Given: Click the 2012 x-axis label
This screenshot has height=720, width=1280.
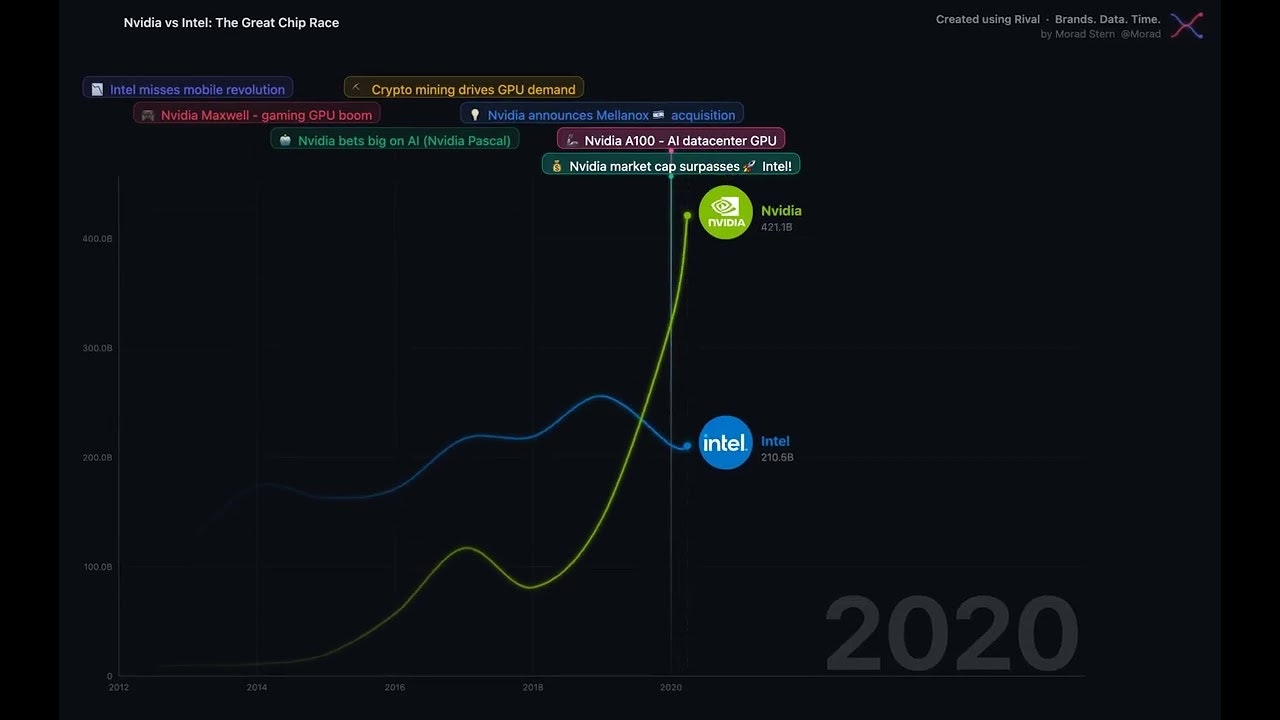Looking at the screenshot, I should pyautogui.click(x=119, y=688).
